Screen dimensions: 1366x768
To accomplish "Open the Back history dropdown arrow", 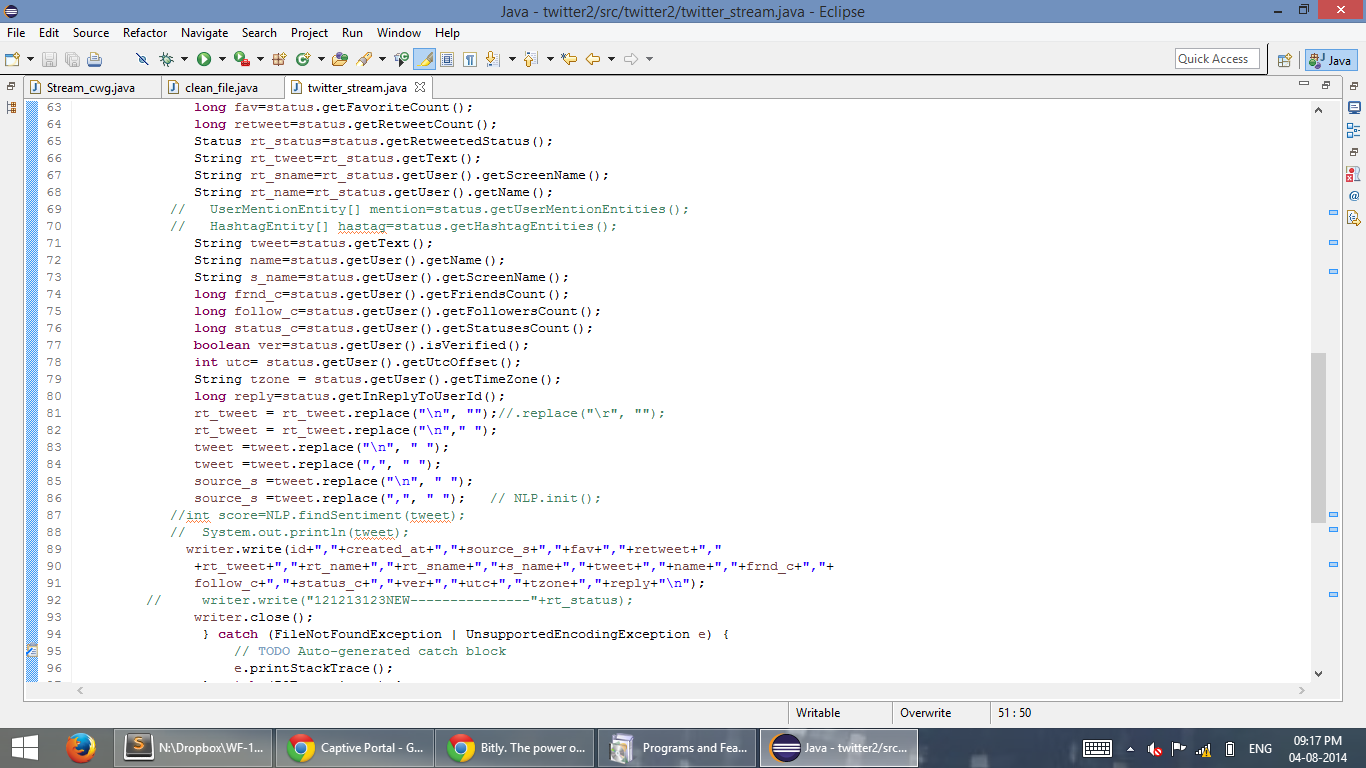I will [x=610, y=59].
